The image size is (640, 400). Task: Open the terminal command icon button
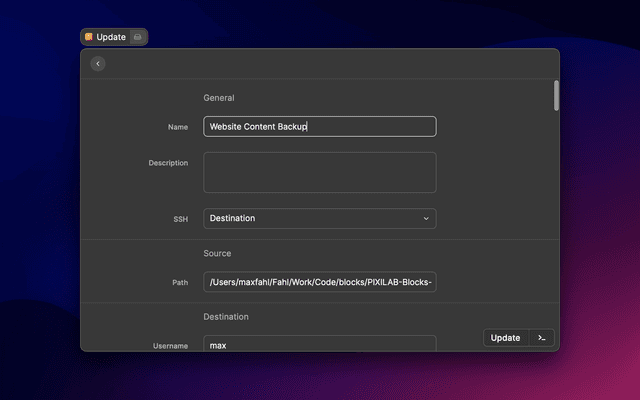[541, 338]
